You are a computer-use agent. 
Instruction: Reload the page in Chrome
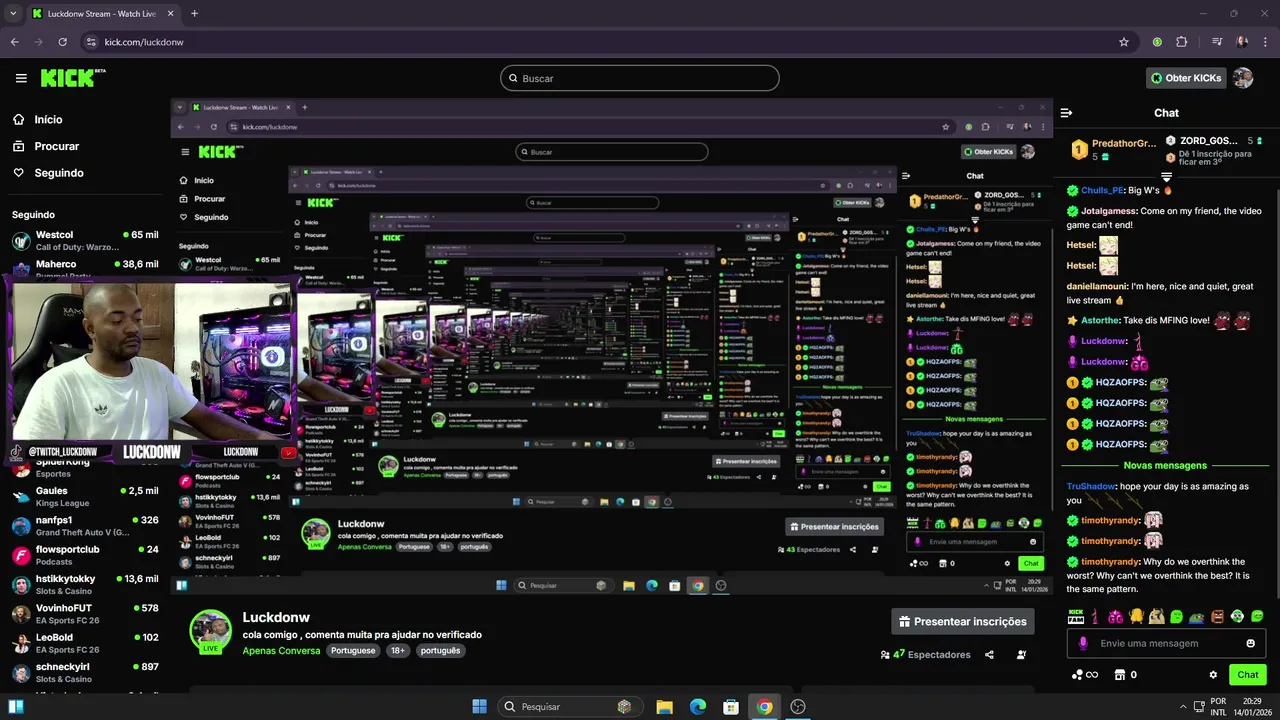[62, 42]
